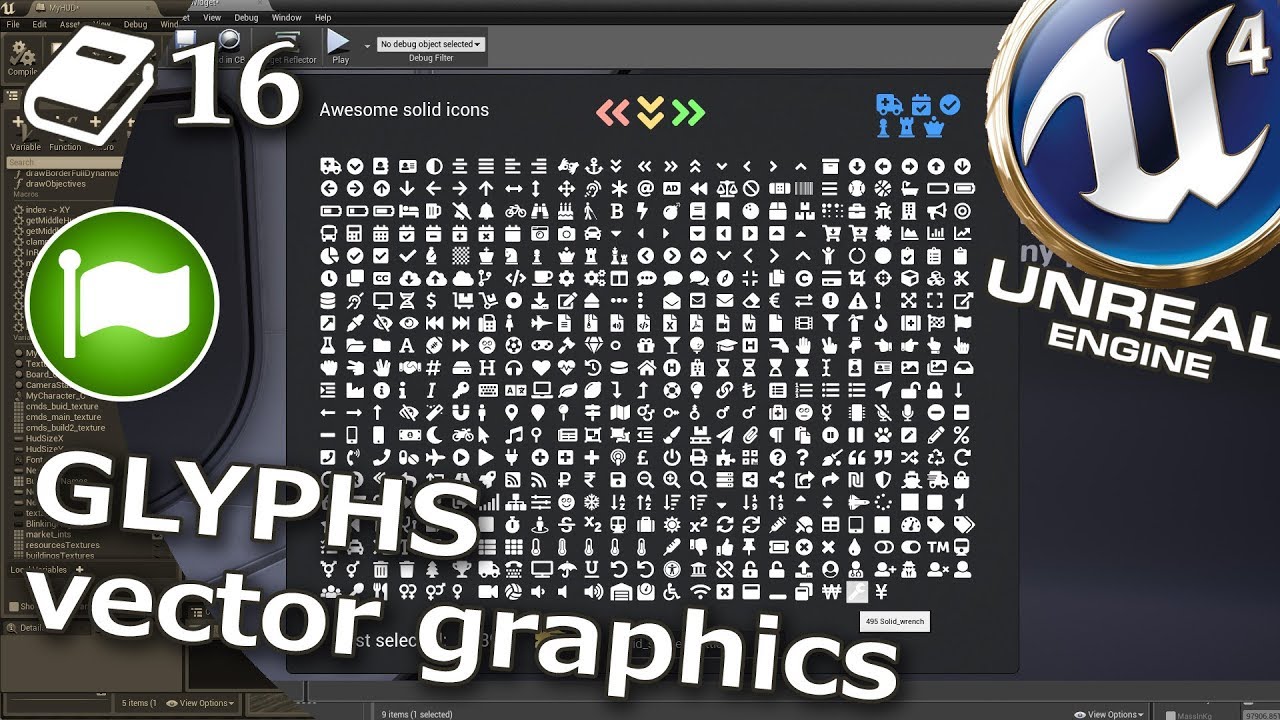Select the bullhorn glyph
The width and height of the screenshot is (1280, 720).
click(935, 211)
